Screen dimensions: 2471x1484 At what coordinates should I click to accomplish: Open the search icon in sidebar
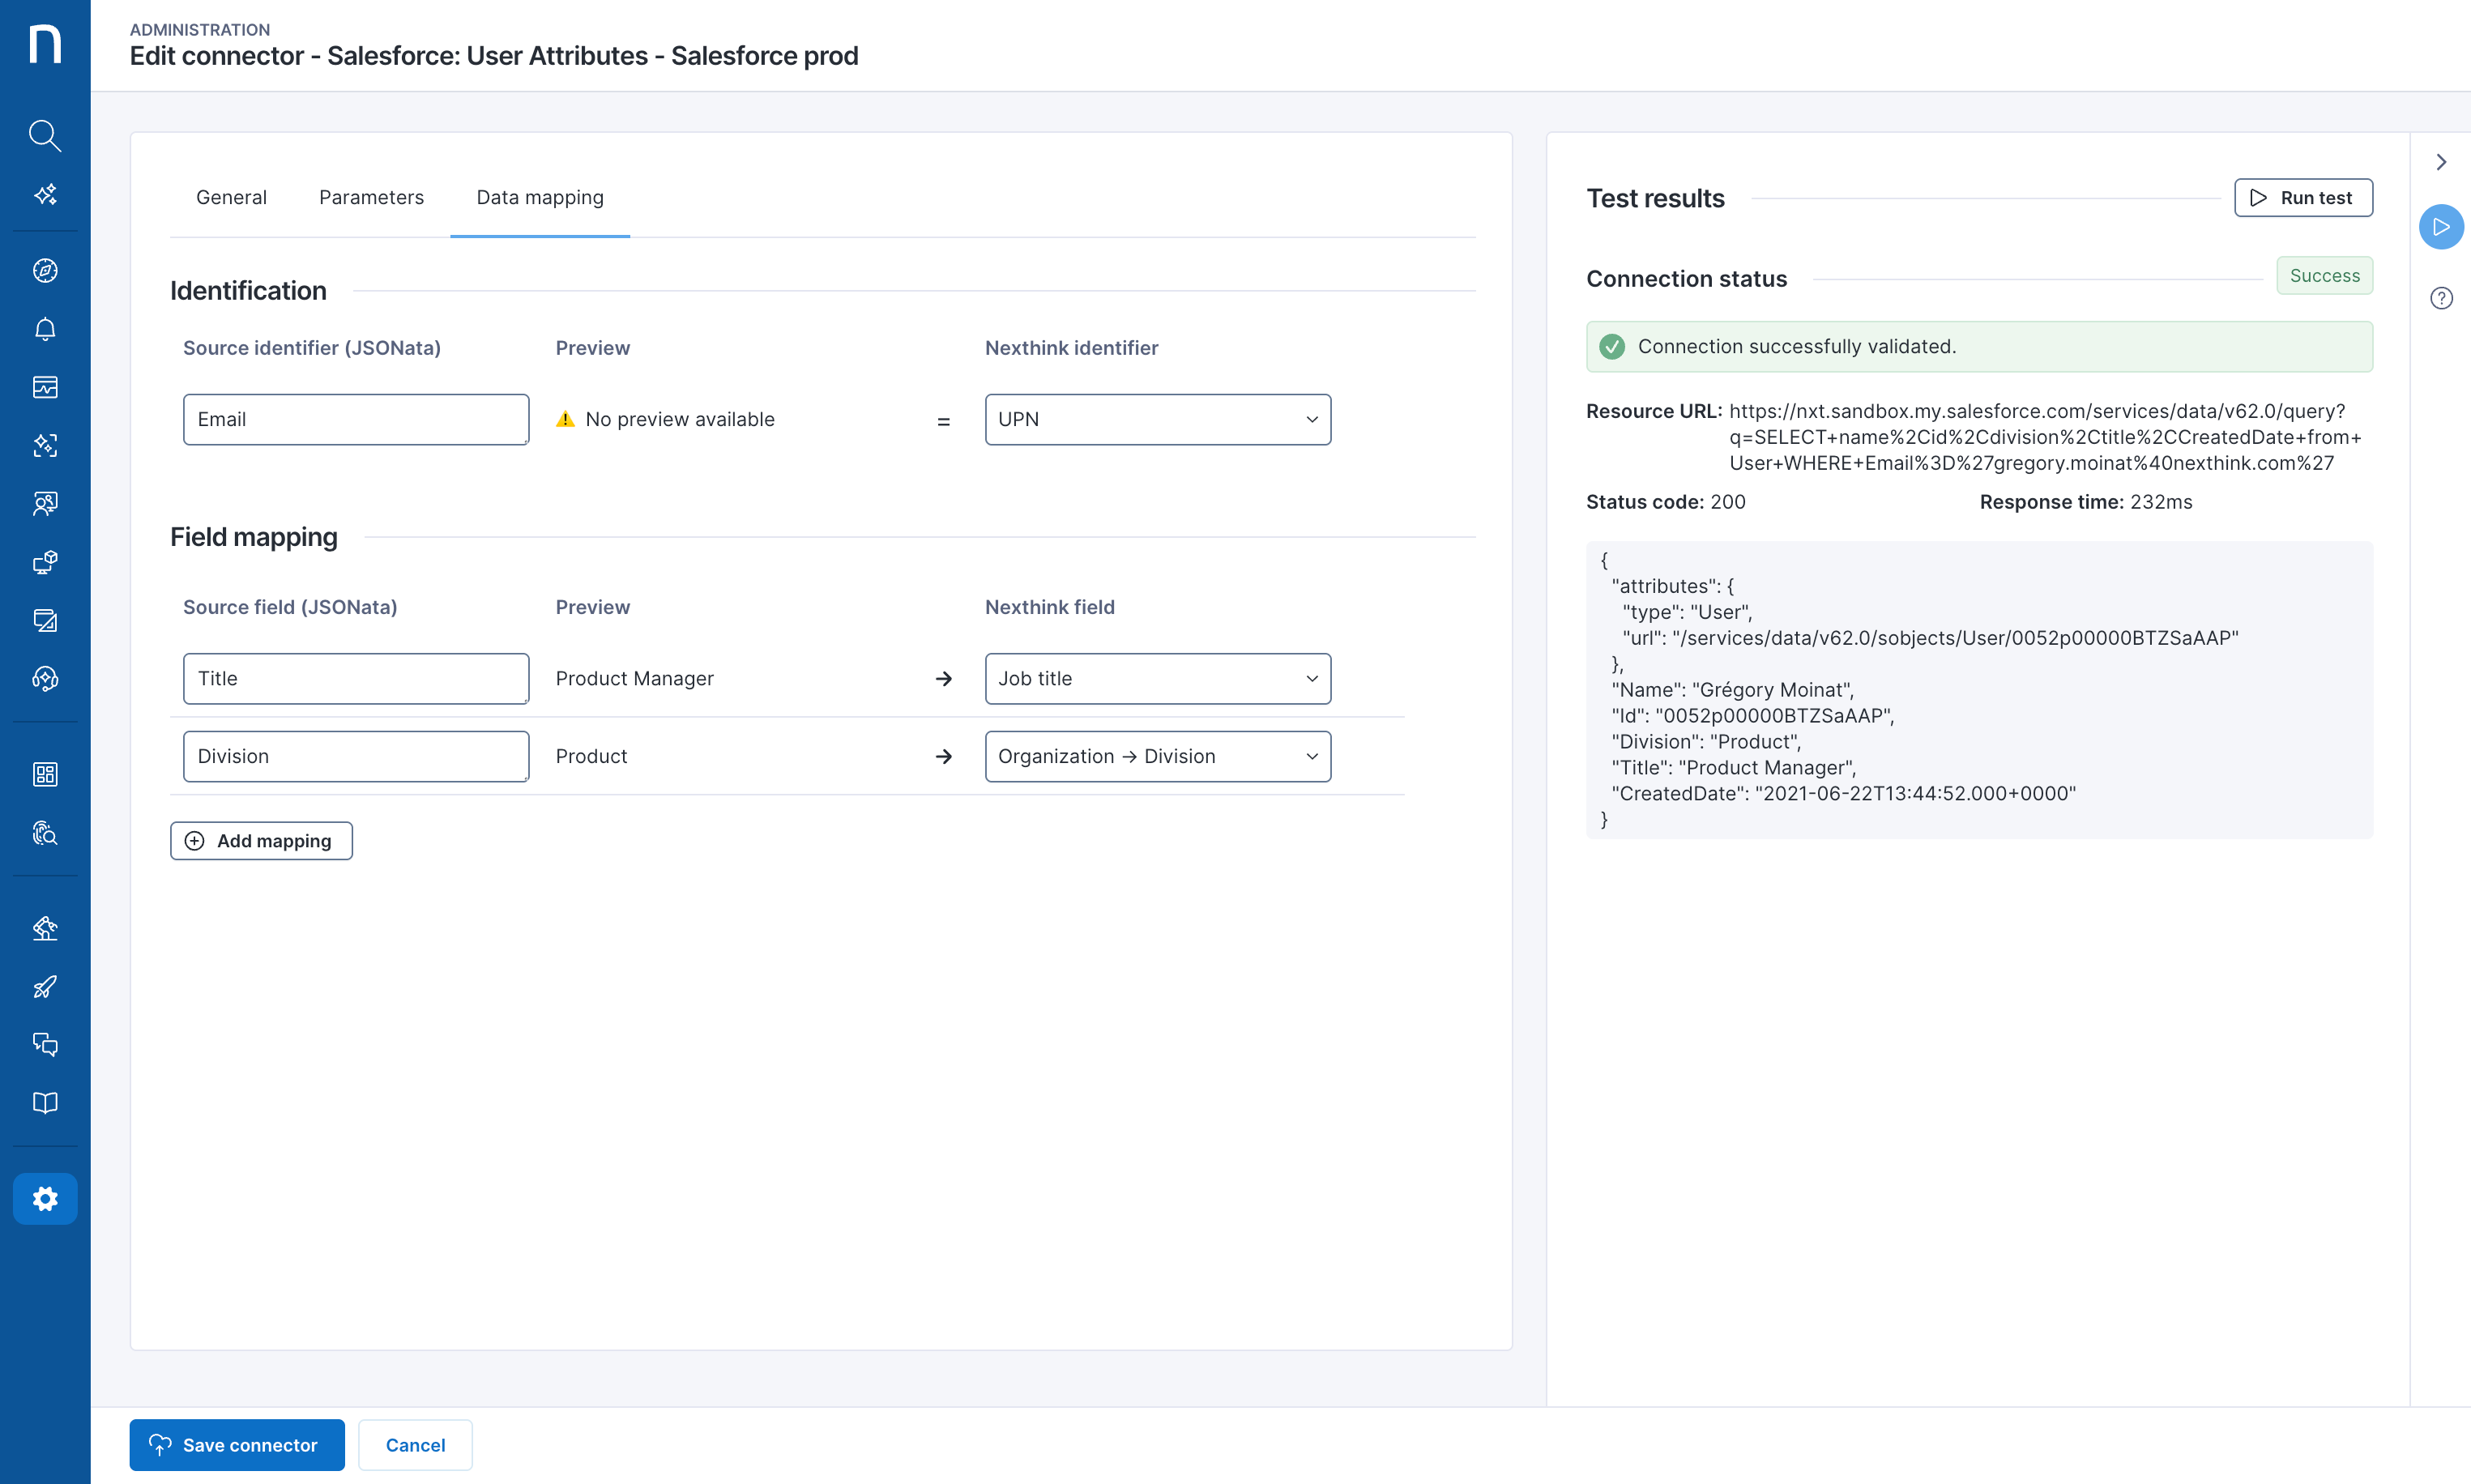coord(45,135)
